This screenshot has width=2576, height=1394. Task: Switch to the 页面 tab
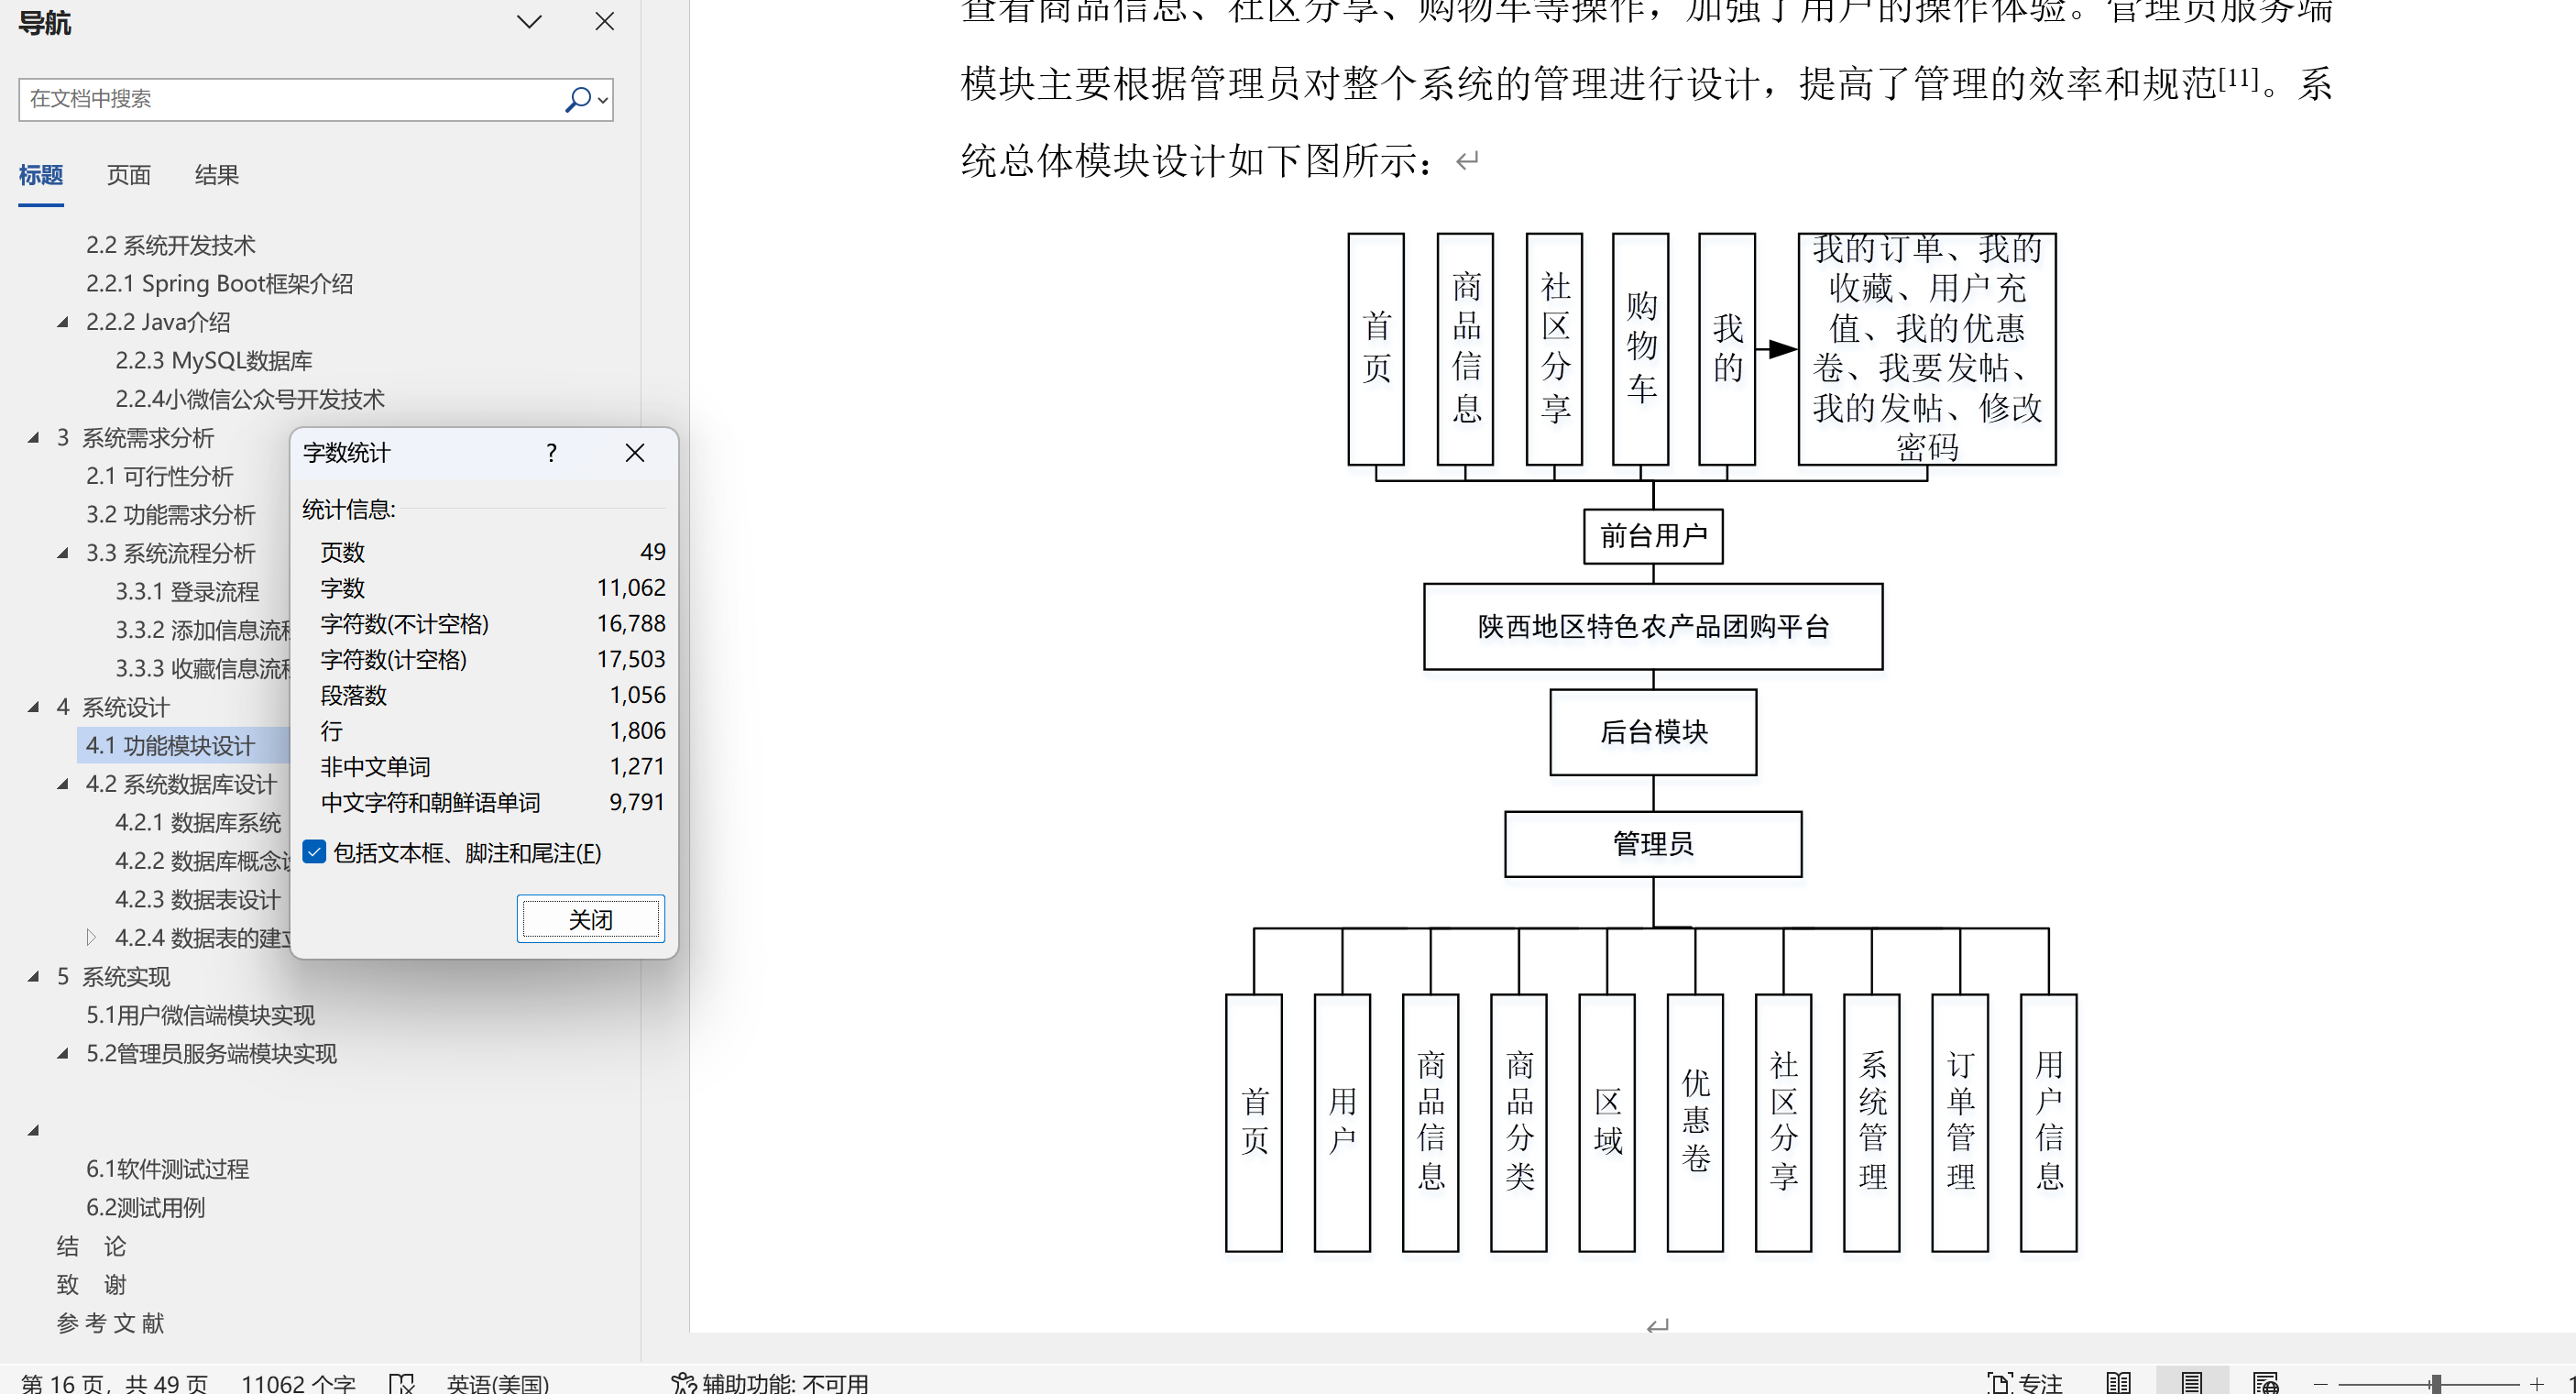(x=128, y=175)
